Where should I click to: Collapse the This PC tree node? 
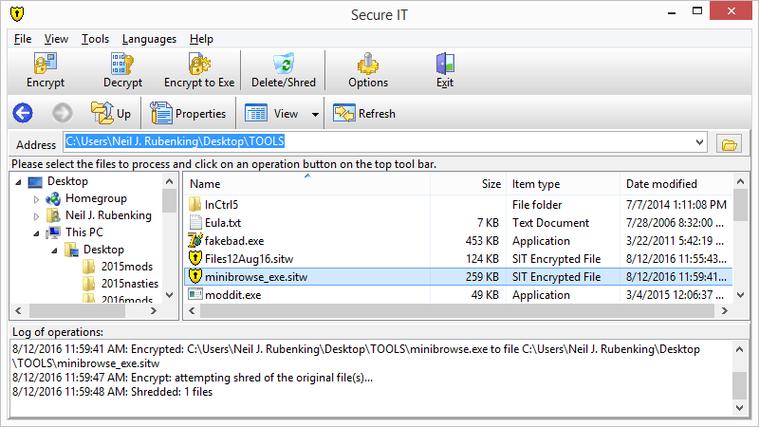36,233
